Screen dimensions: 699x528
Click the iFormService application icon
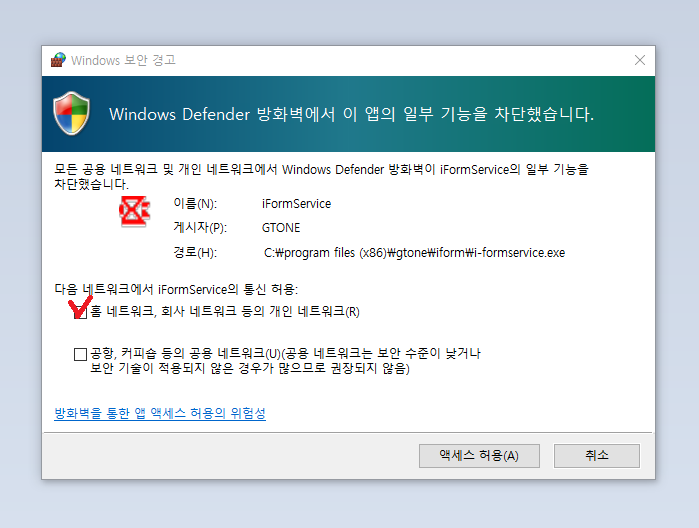134,211
